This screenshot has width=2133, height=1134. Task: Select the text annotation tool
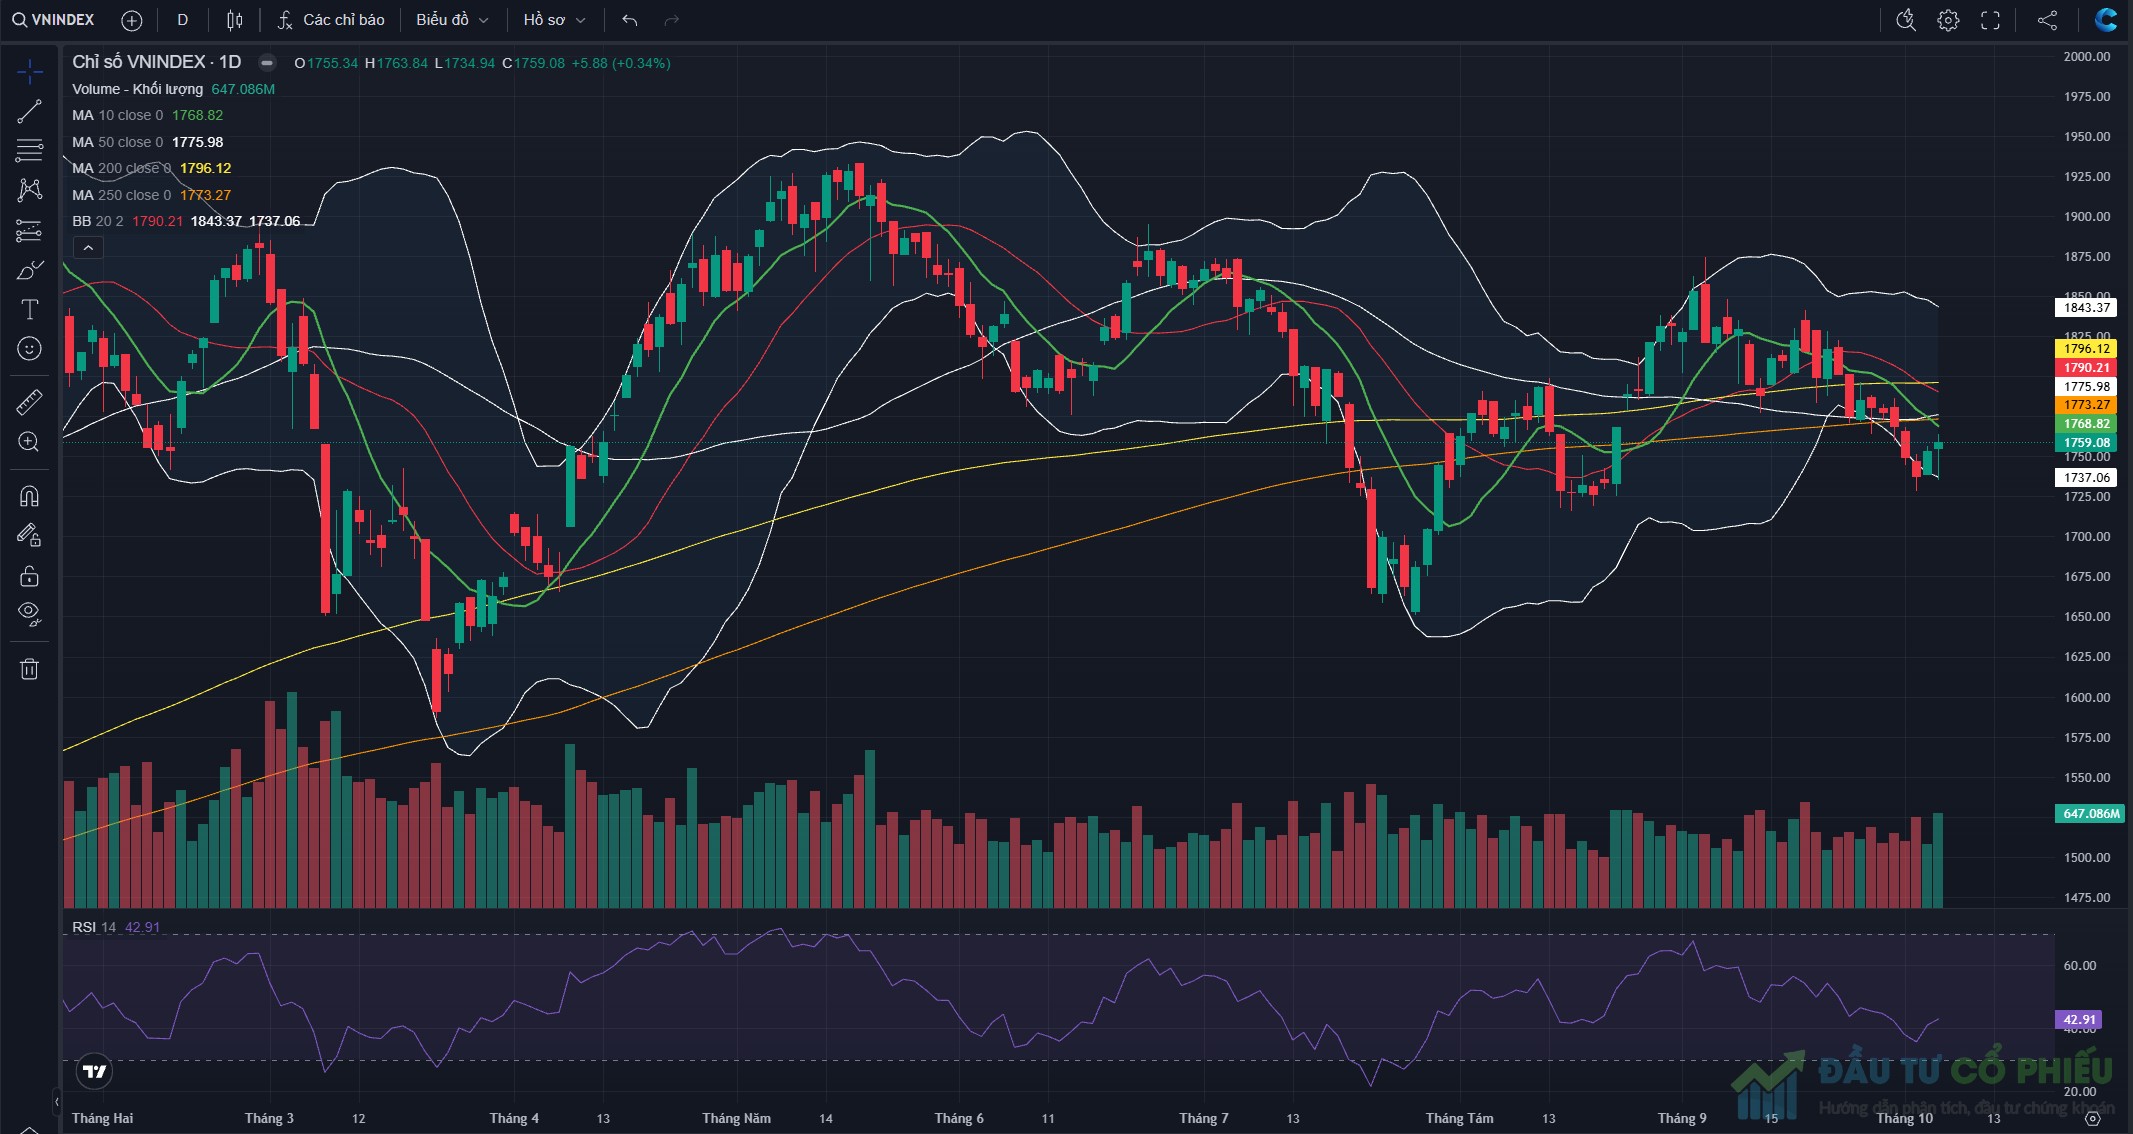[29, 309]
